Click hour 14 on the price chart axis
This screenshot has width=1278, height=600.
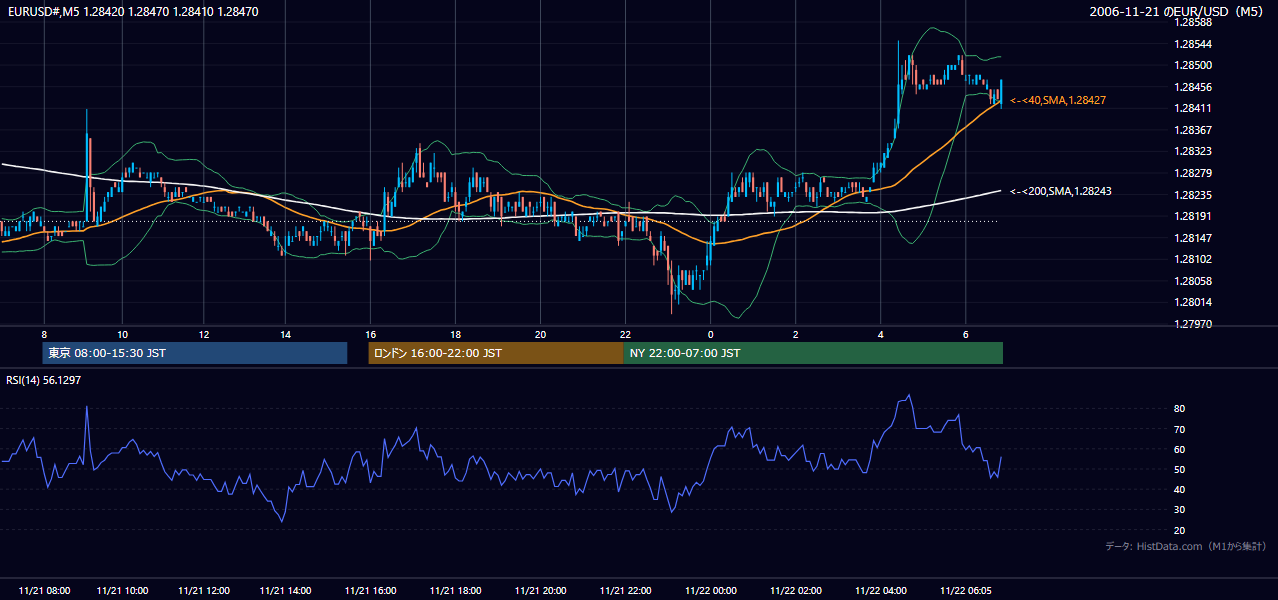click(286, 334)
